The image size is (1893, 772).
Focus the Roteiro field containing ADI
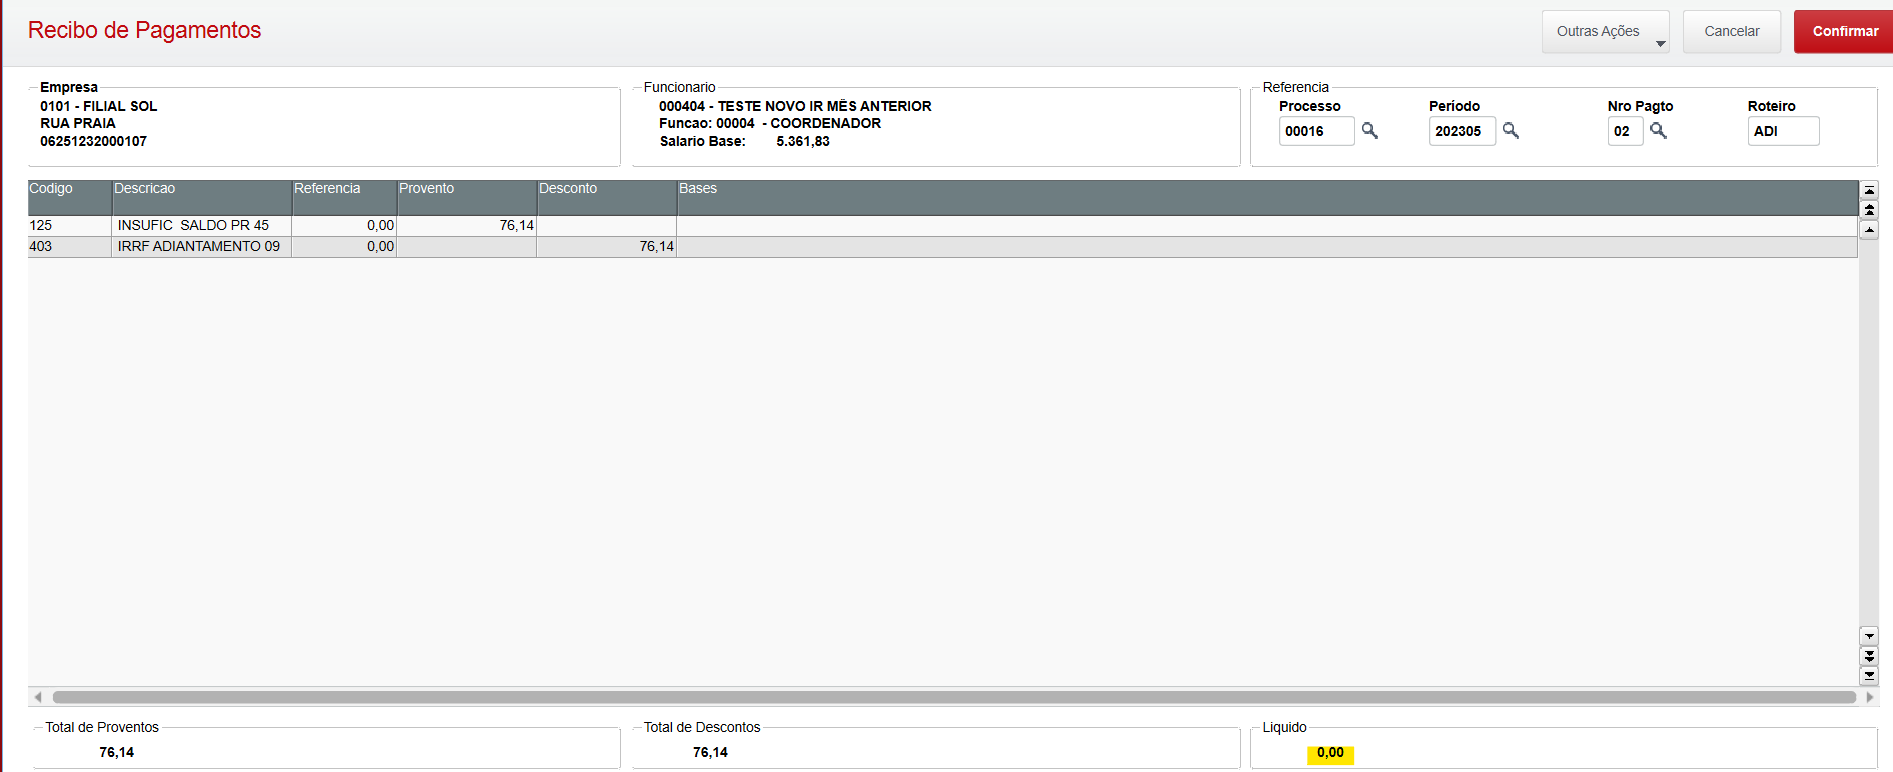(1783, 131)
